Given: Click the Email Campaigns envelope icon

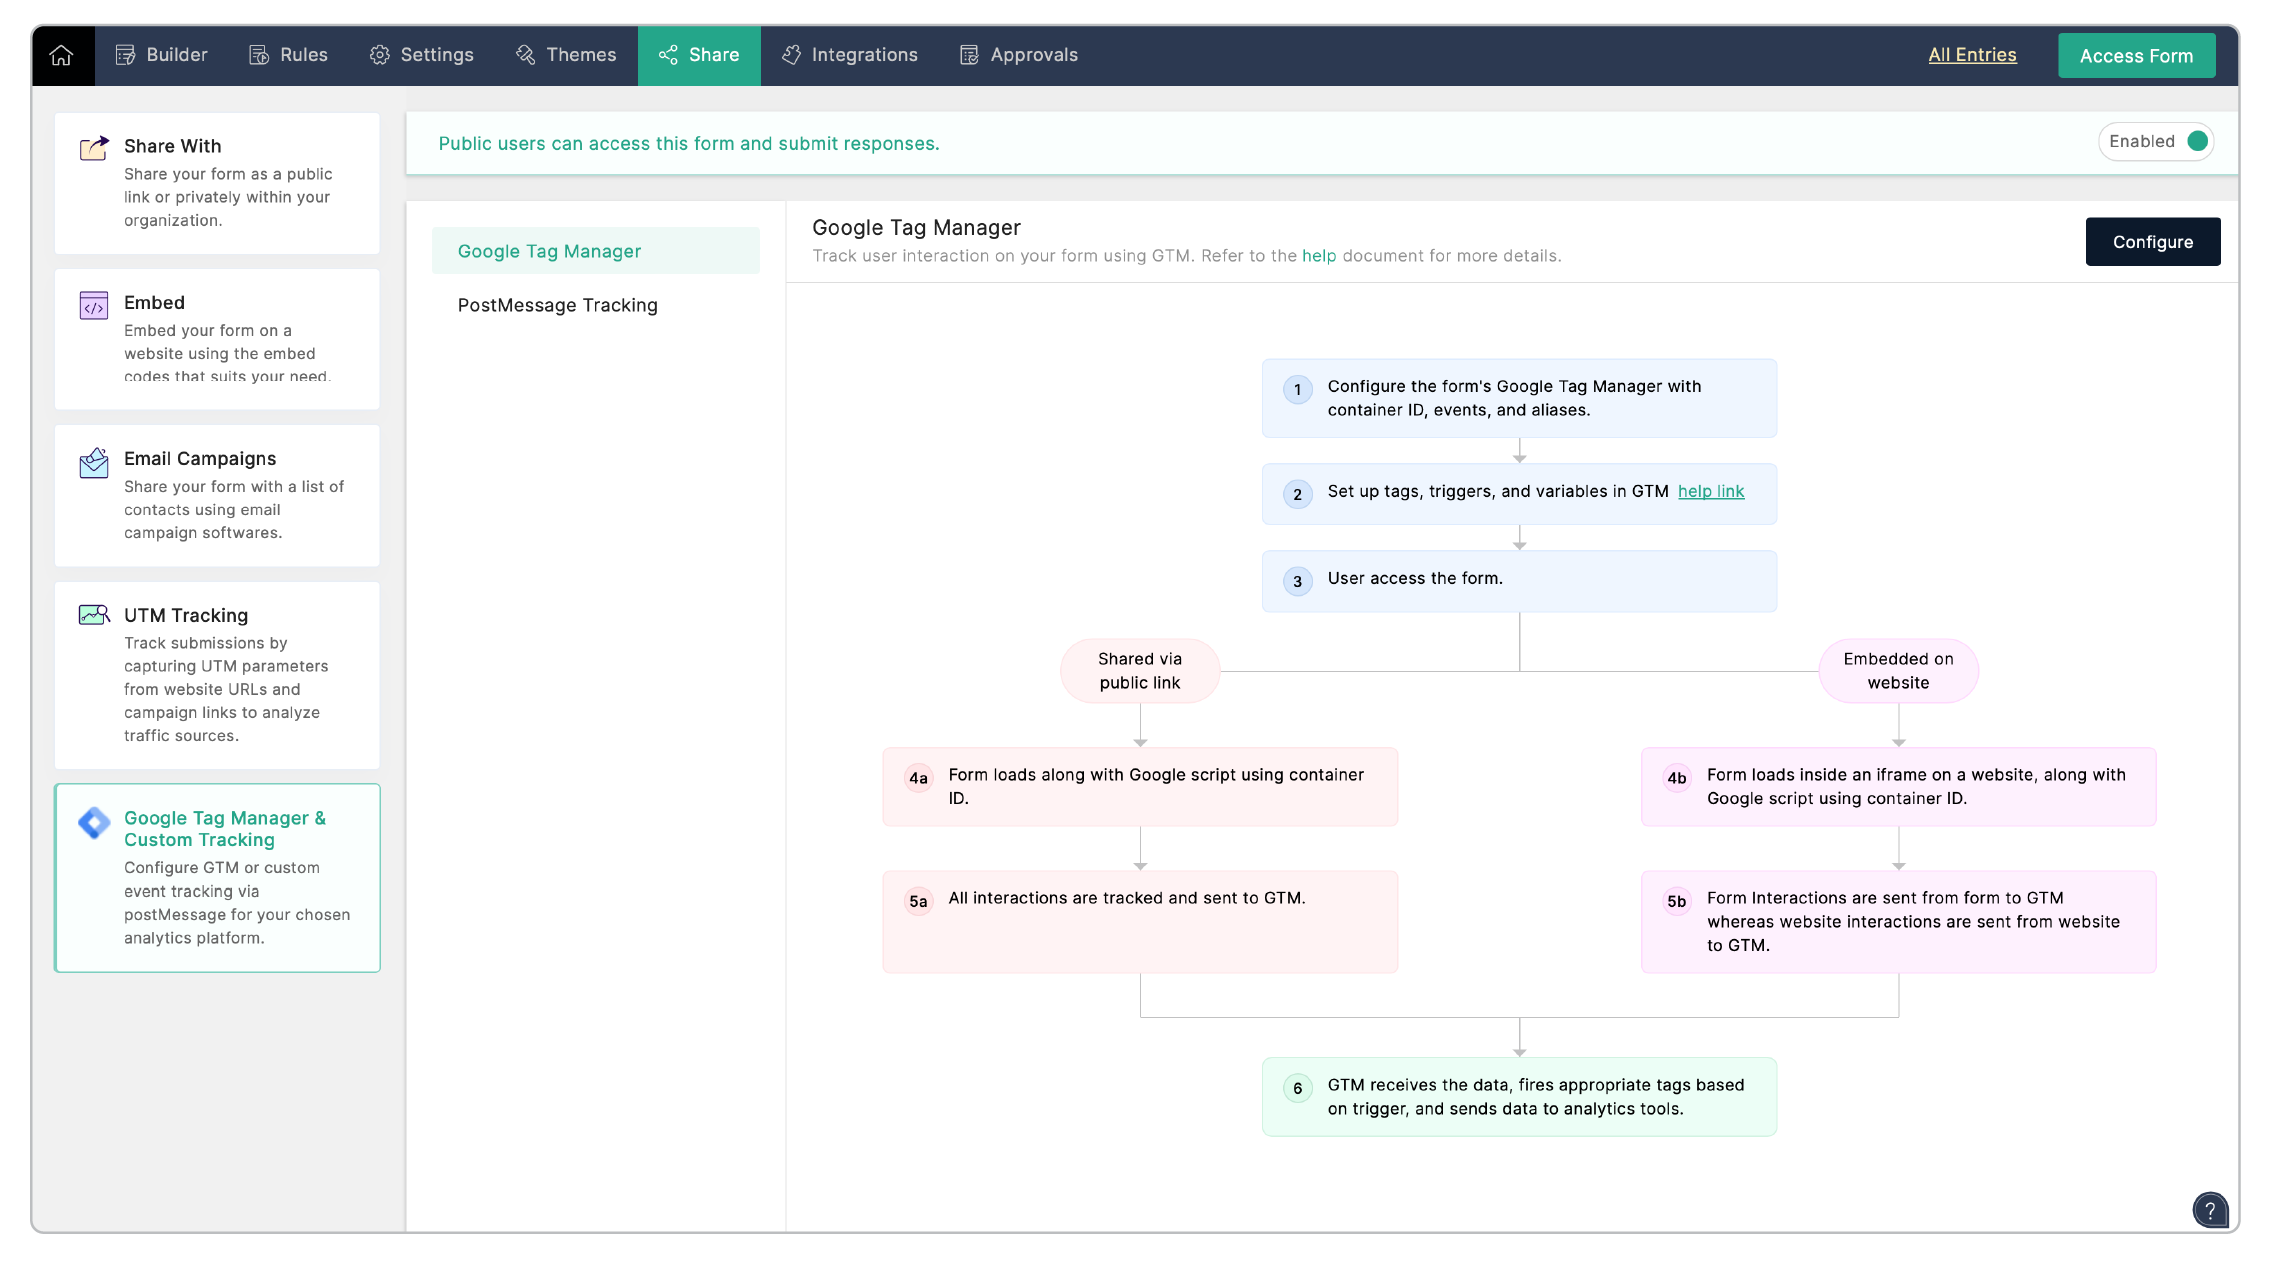Looking at the screenshot, I should click(94, 462).
